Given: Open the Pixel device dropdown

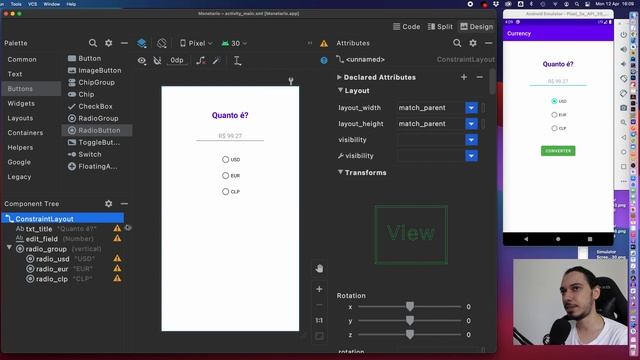Looking at the screenshot, I should (x=196, y=43).
